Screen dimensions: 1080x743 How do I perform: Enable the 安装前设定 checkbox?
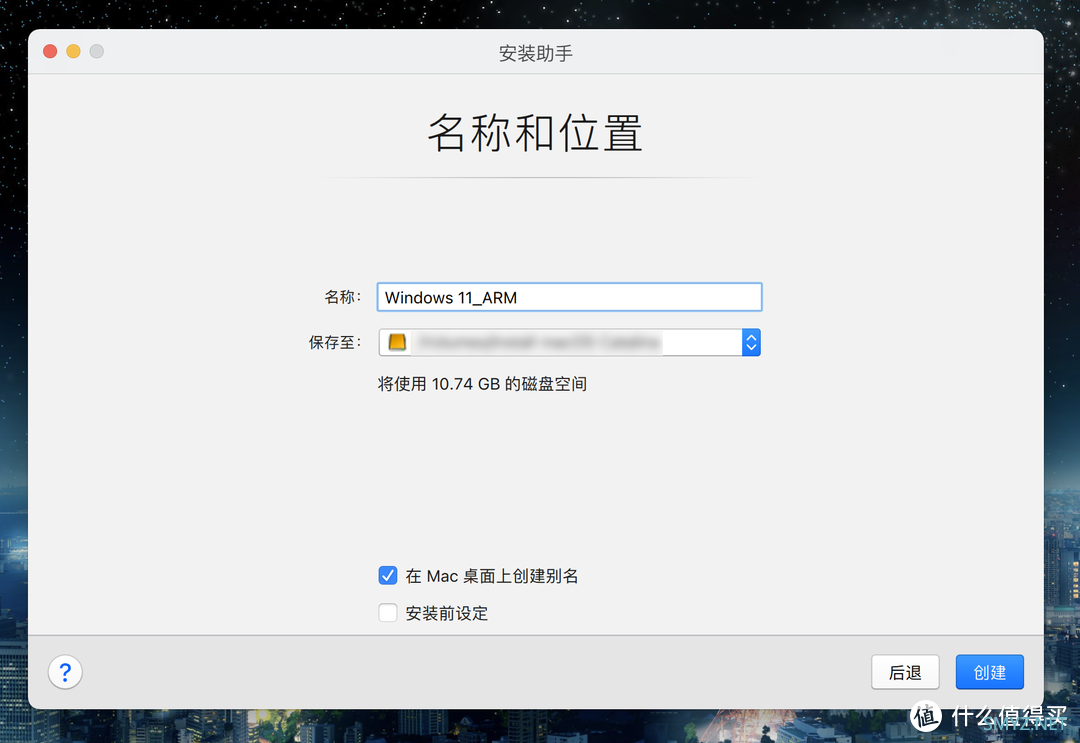(388, 613)
